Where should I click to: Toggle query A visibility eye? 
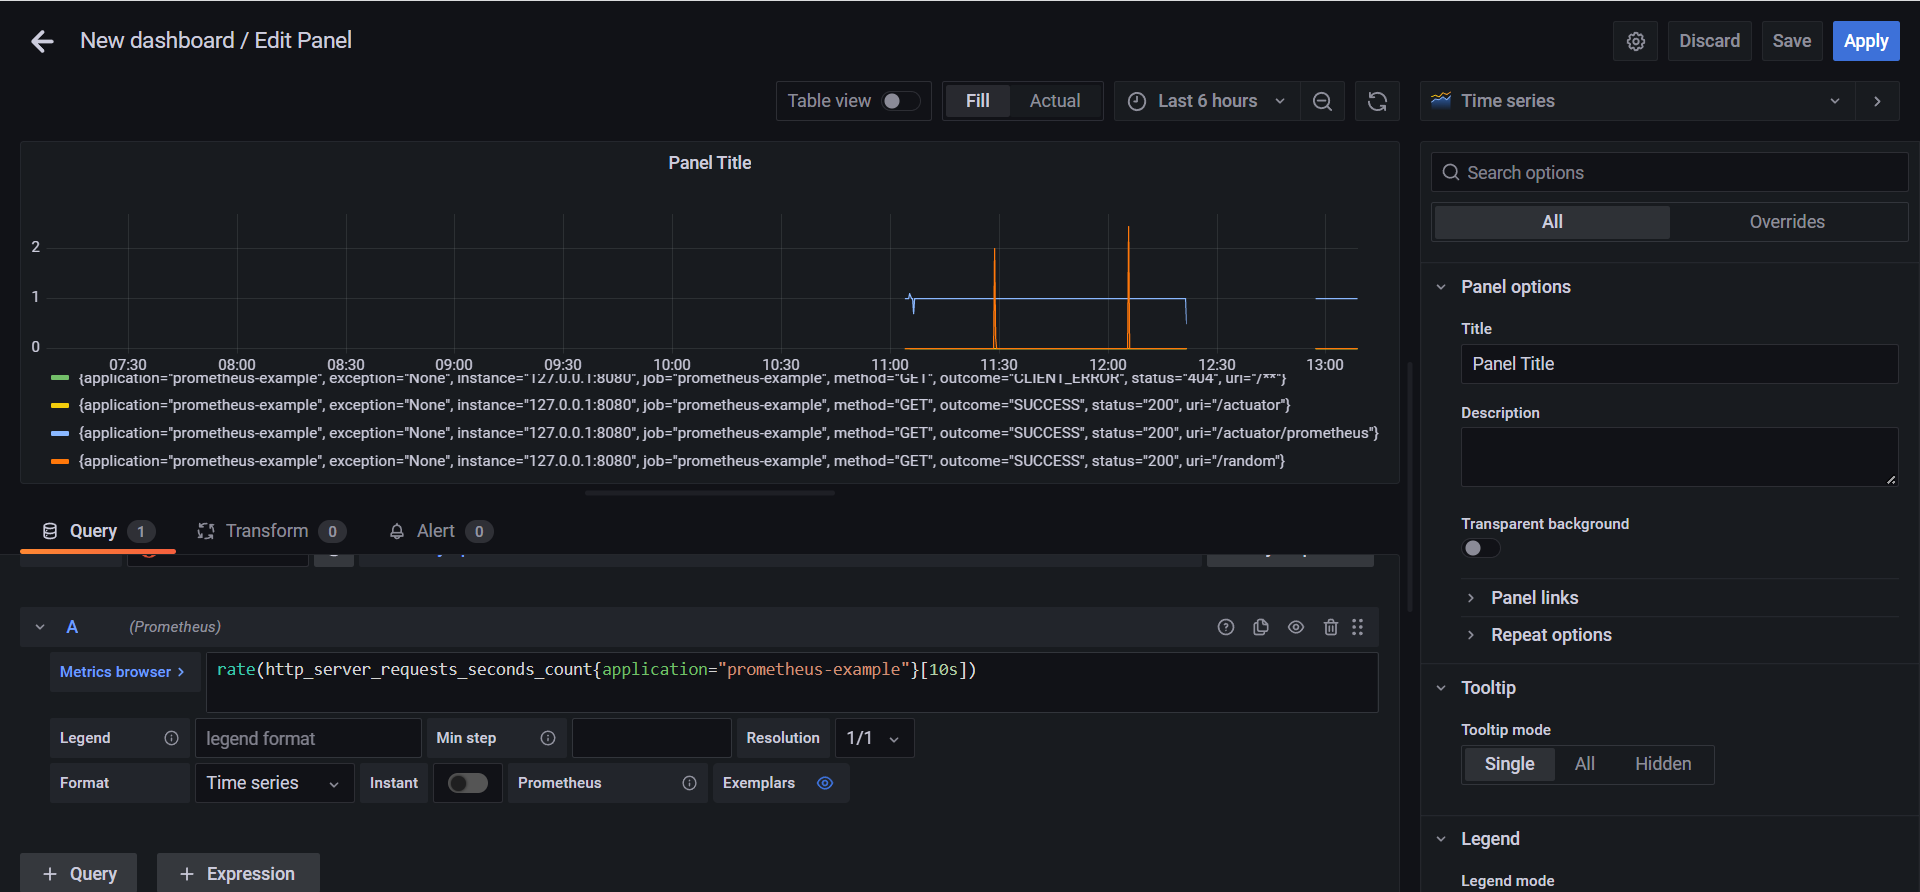1296,627
